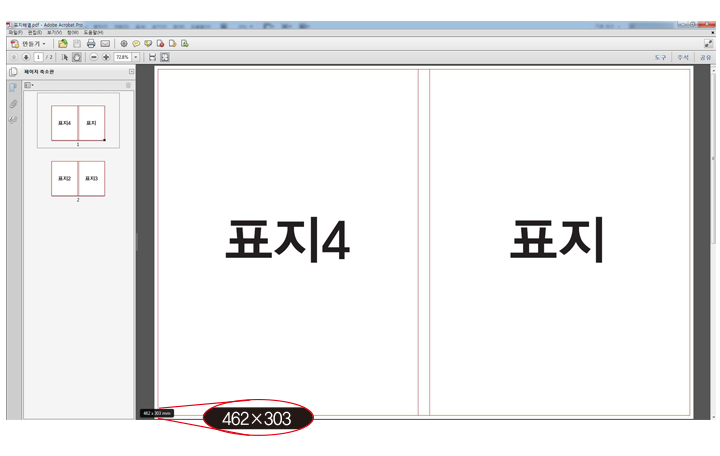Image resolution: width=720 pixels, height=456 pixels.
Task: Click the Open file folder icon
Action: pos(63,44)
